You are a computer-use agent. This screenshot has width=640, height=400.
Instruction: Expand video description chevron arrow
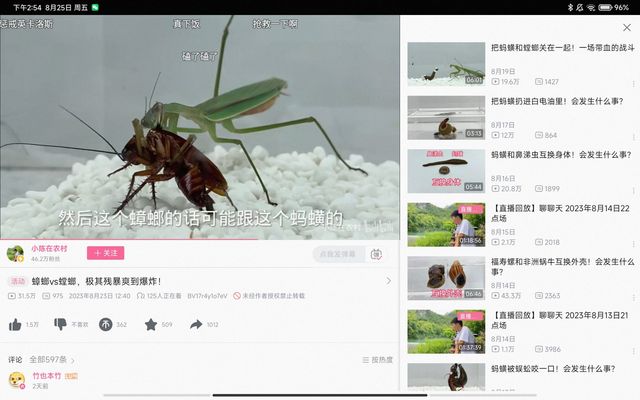[x=388, y=281]
